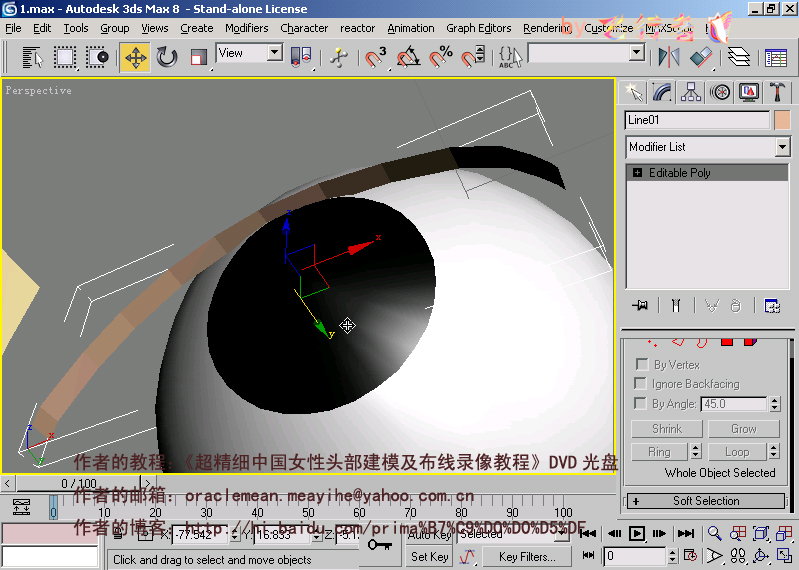The width and height of the screenshot is (799, 570).
Task: Click the Maximize Viewport Toggle
Action: pyautogui.click(x=784, y=555)
